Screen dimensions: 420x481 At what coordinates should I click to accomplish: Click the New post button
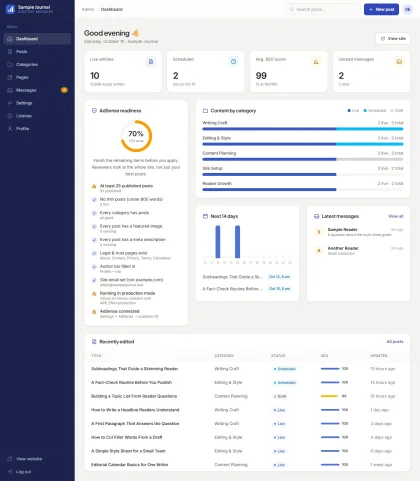coord(381,9)
